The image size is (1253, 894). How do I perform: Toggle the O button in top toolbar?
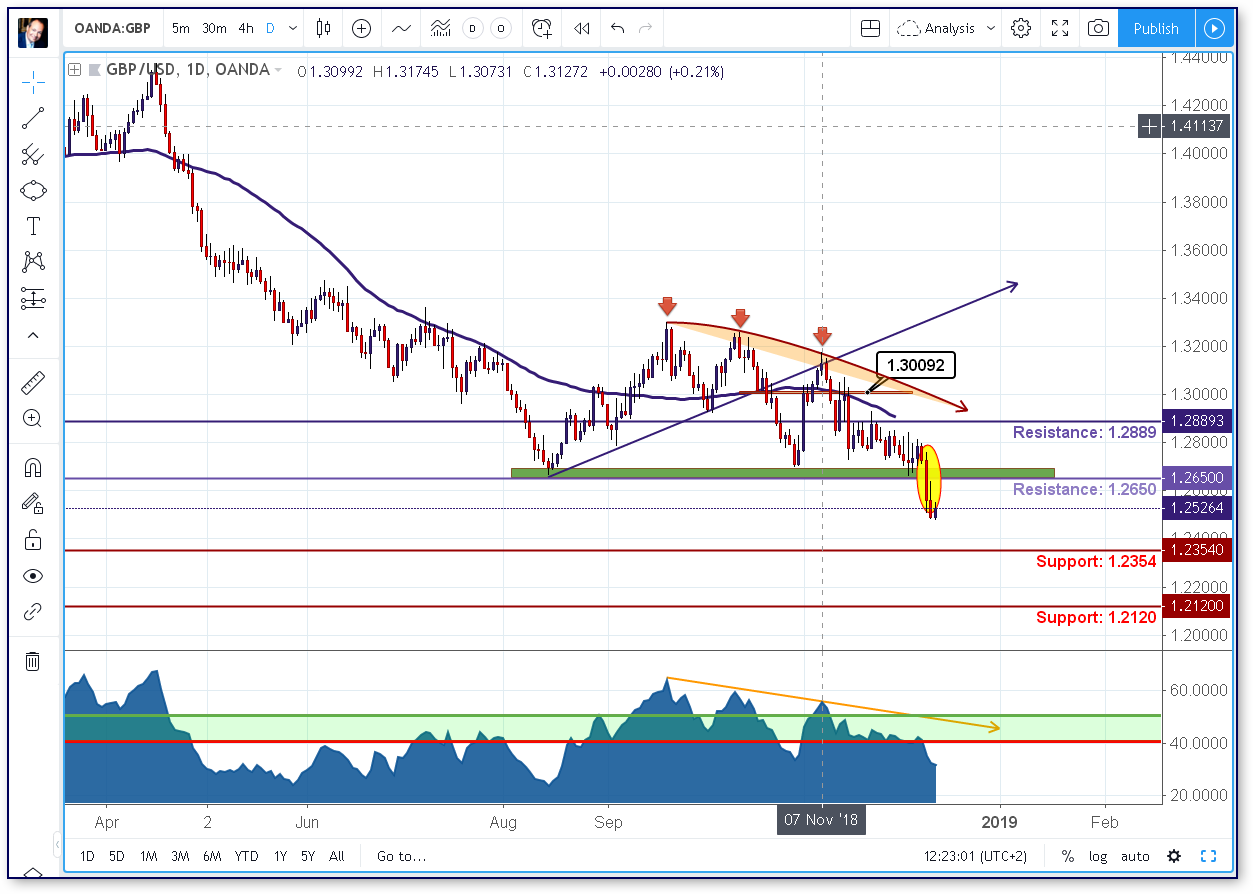coord(501,28)
